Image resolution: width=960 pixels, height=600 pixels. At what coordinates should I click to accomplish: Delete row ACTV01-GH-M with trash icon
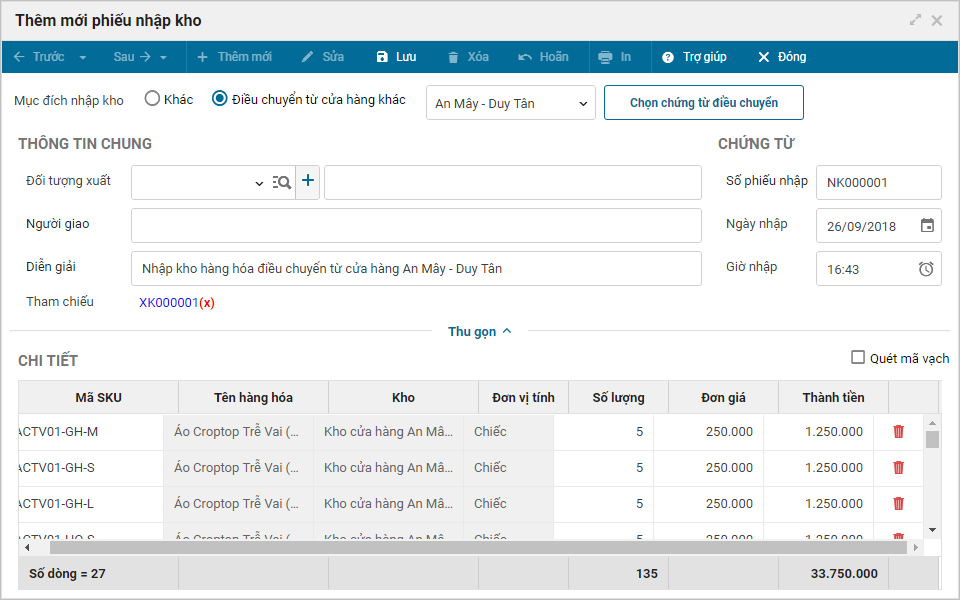[898, 432]
